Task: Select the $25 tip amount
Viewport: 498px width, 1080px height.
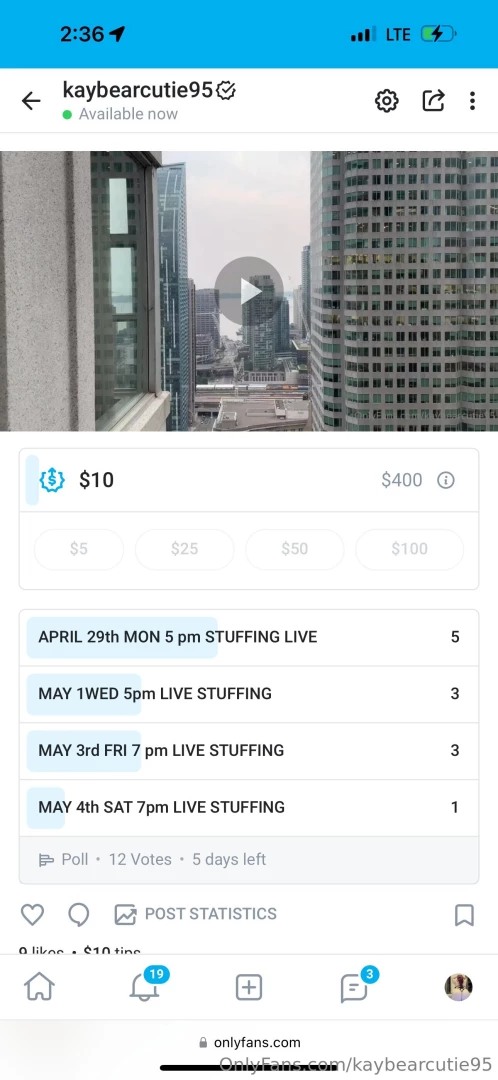Action: 185,549
